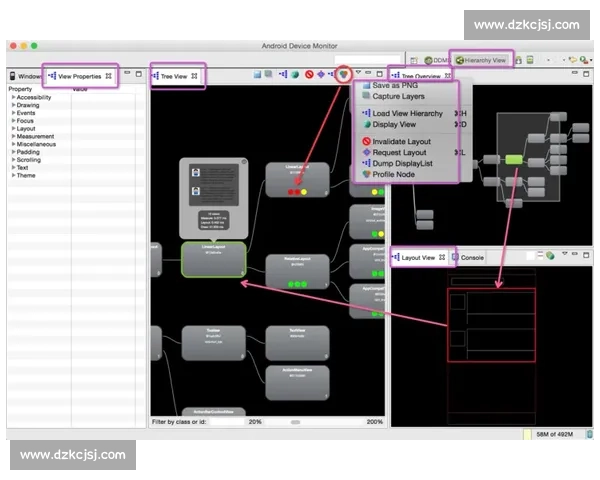Select the RelativeLayout node with three green dots

click(x=297, y=271)
